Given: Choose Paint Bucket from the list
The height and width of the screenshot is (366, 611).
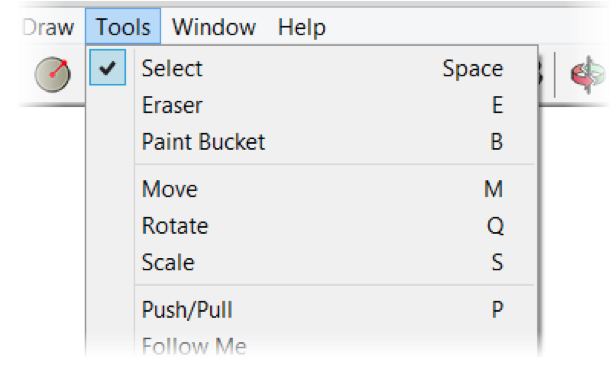Looking at the screenshot, I should [312, 141].
